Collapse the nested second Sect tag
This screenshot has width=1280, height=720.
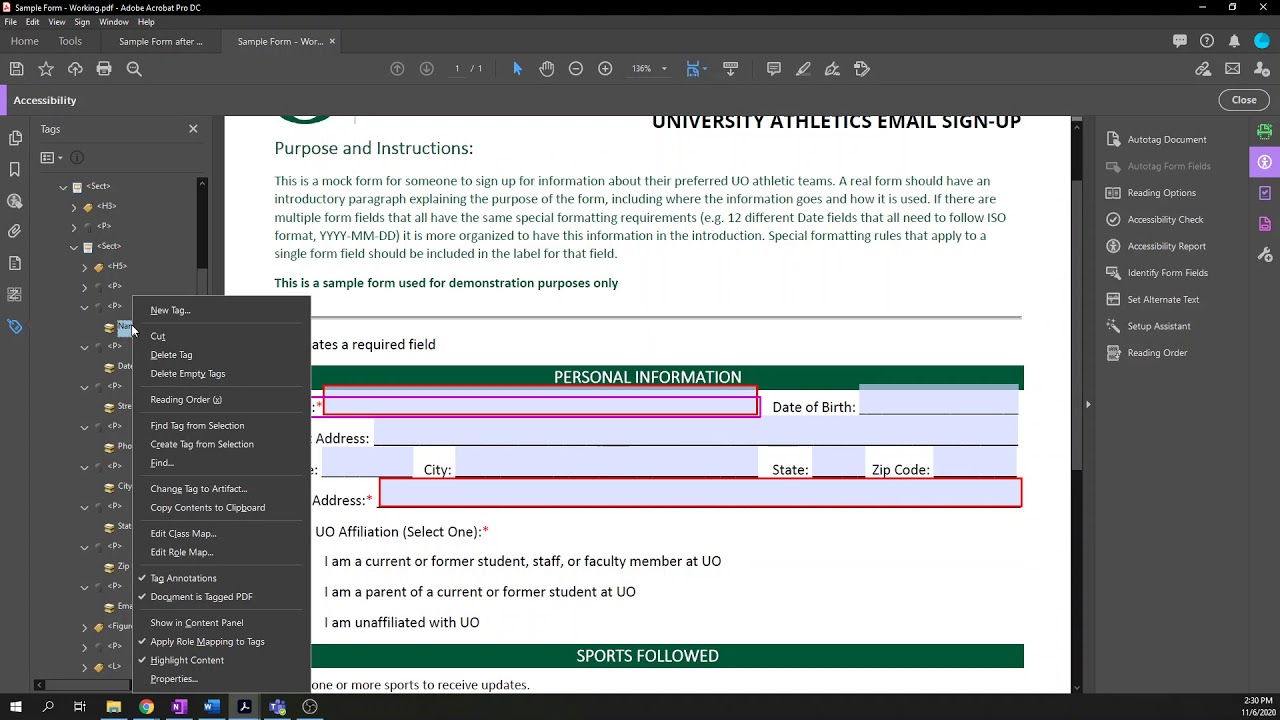pos(74,247)
